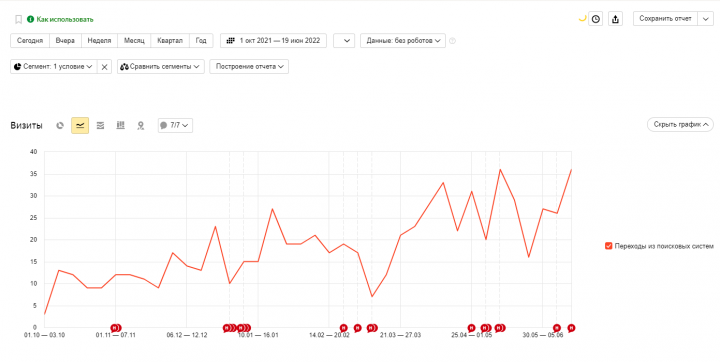Open the Сравнить сегменты dropdown

(x=161, y=67)
